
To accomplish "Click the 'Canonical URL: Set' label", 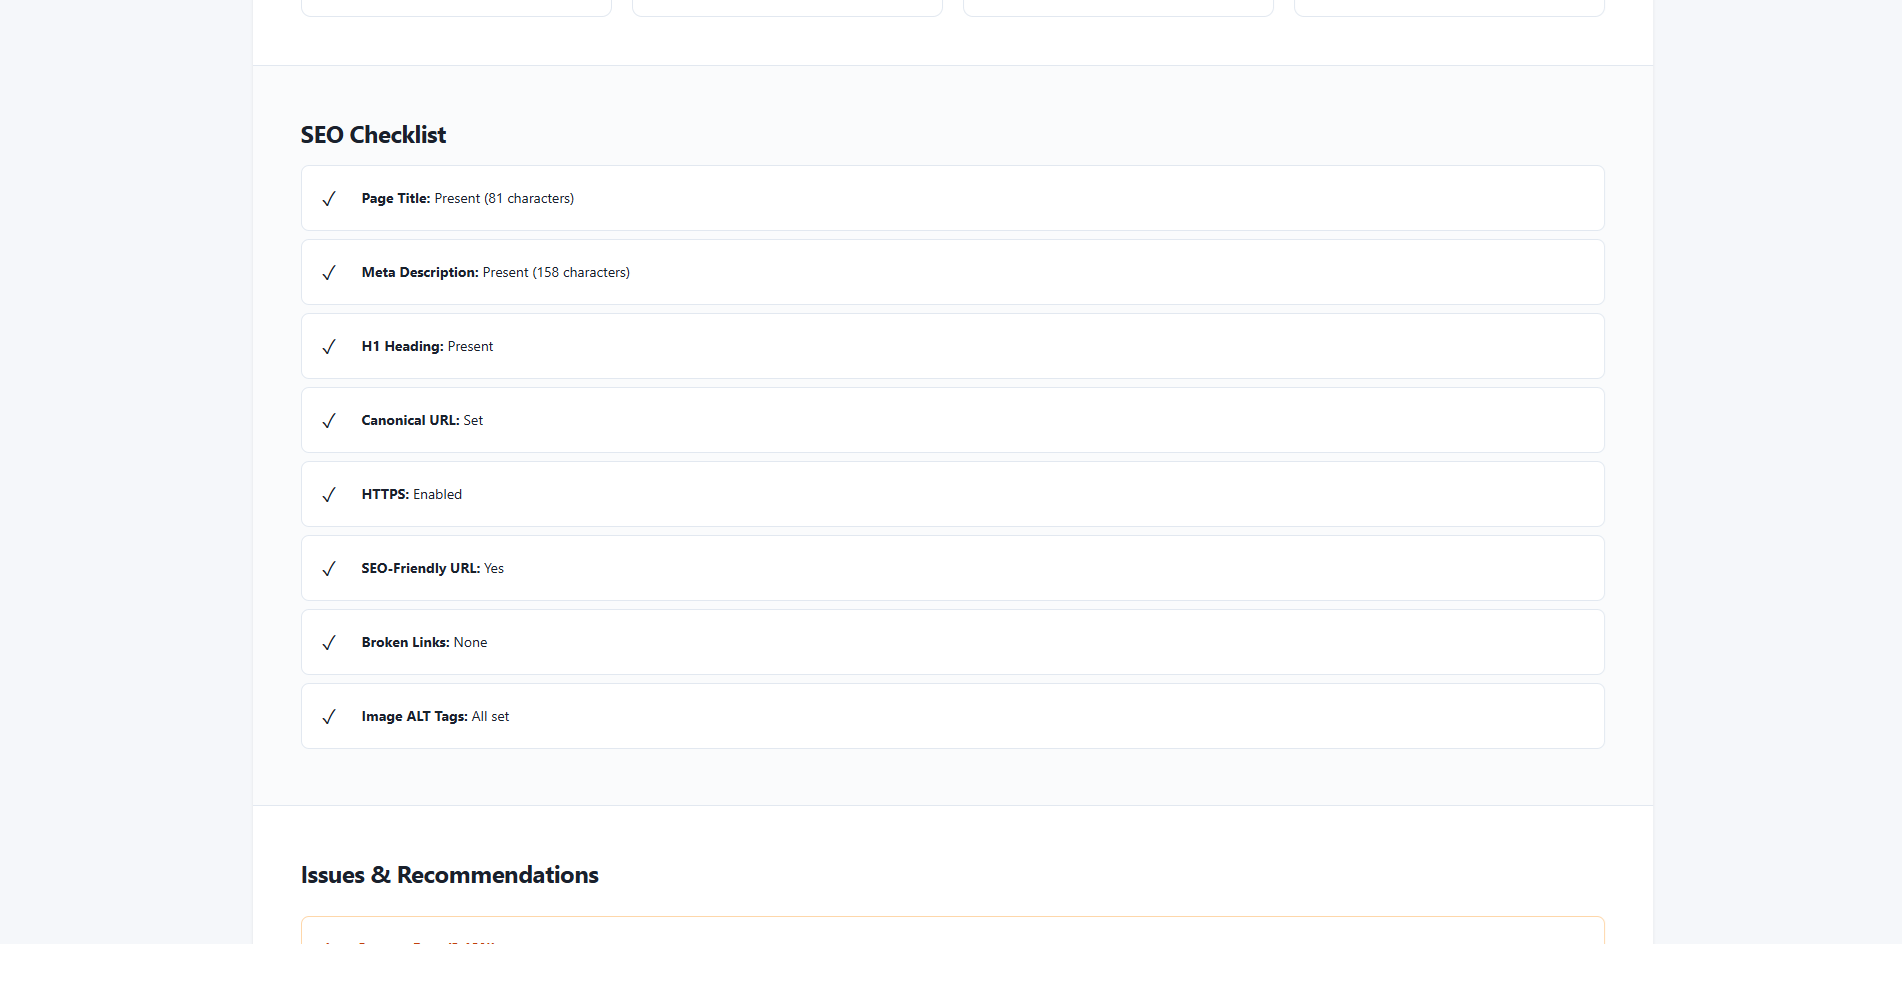I will [422, 421].
